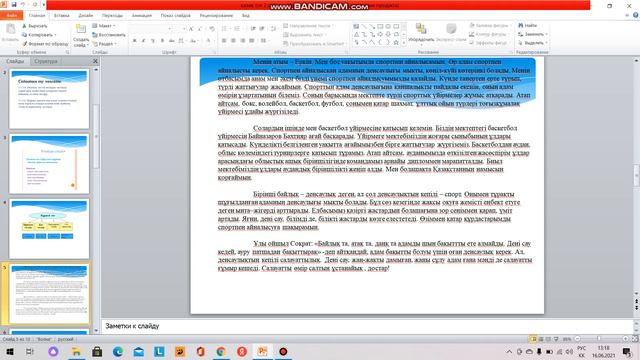Switch to Переходы ribbon tab
Screen dimensions: 640x360
tap(112, 16)
